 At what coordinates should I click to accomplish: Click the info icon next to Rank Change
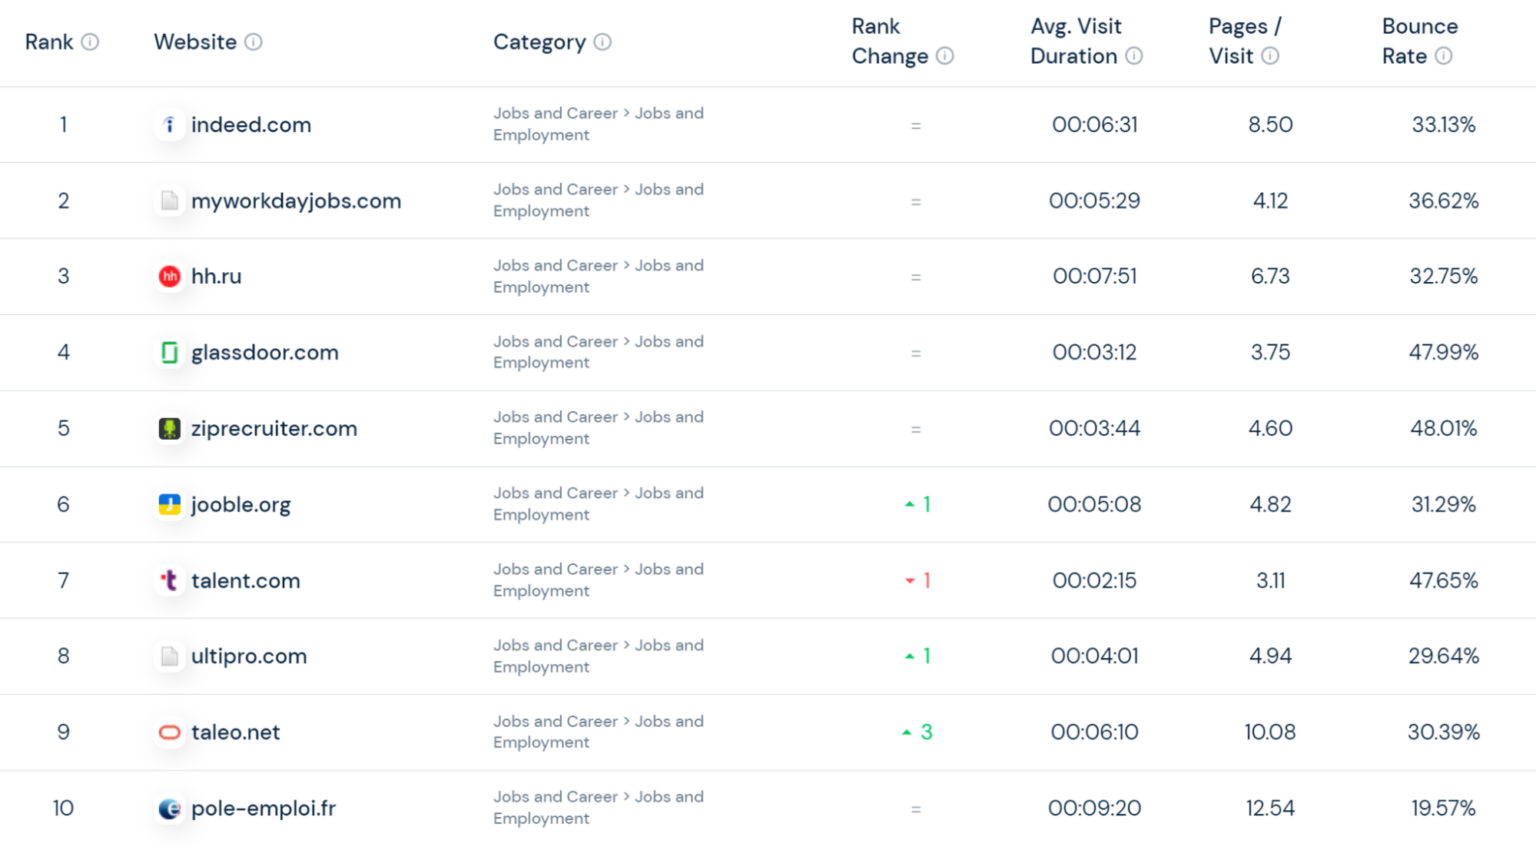[x=945, y=56]
